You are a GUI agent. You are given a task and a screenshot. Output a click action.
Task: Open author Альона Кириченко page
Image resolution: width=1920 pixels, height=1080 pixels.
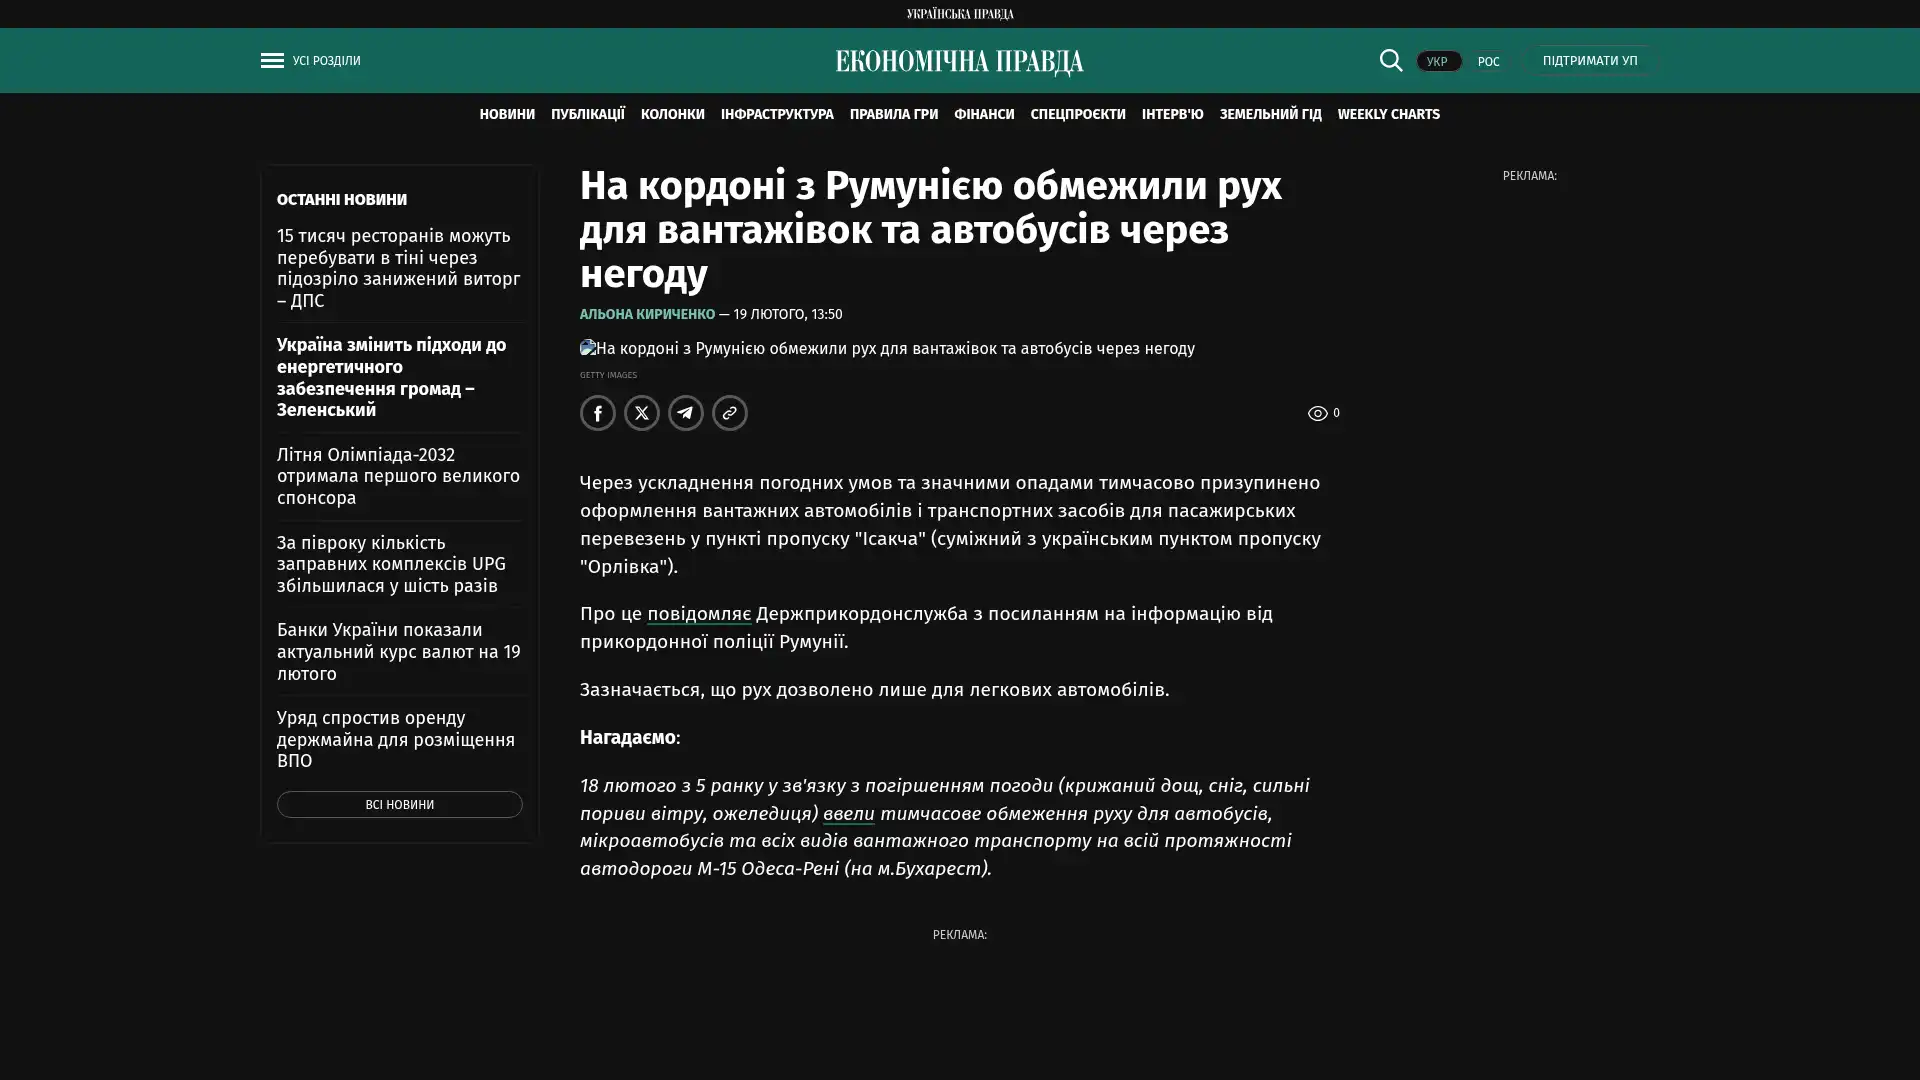click(647, 314)
